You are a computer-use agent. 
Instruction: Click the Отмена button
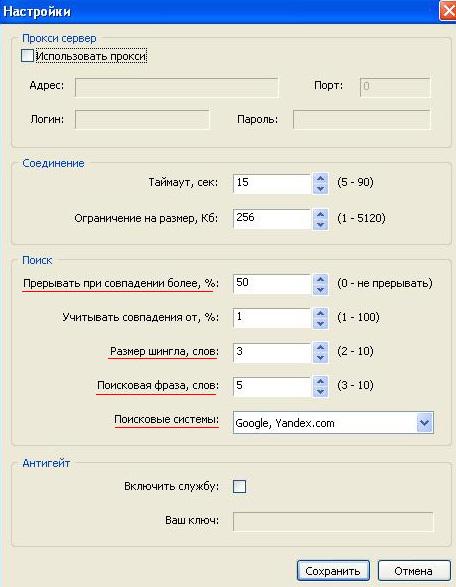(x=414, y=571)
